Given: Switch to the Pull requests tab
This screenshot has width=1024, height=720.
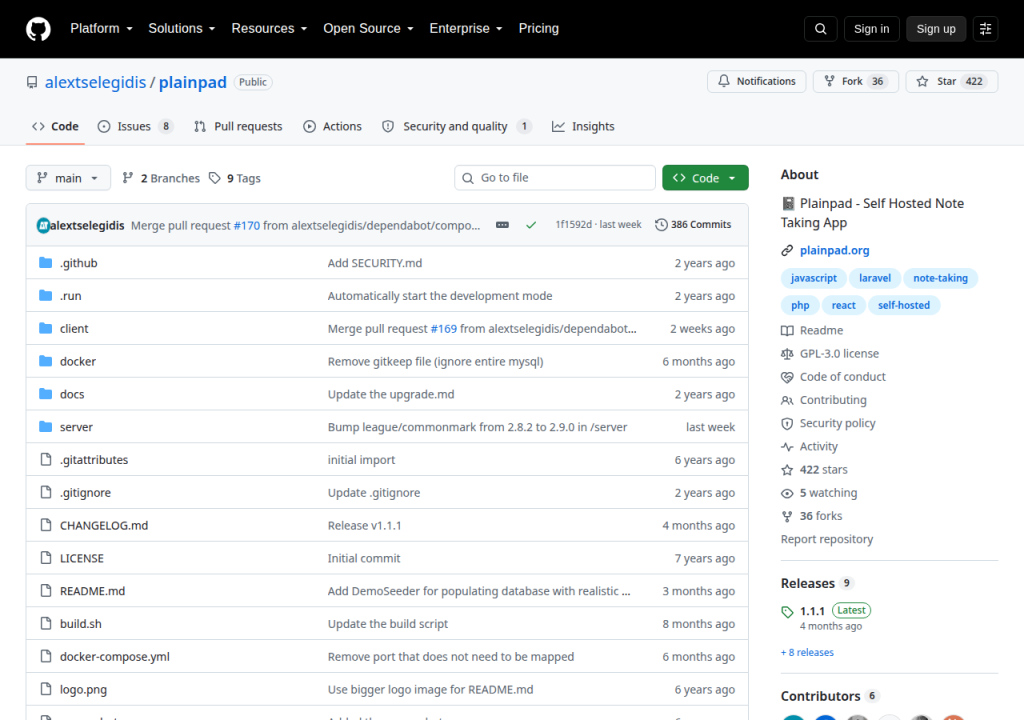Looking at the screenshot, I should pos(238,127).
